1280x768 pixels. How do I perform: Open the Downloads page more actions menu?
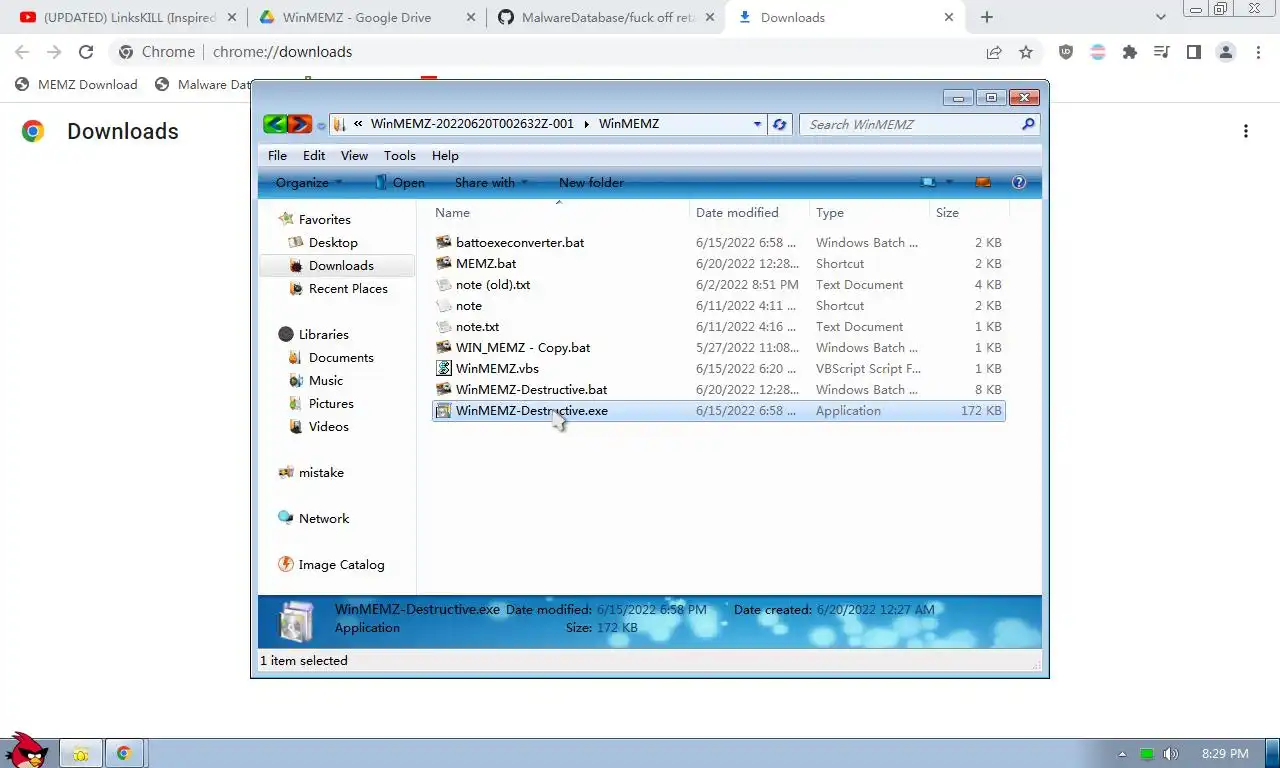pyautogui.click(x=1246, y=131)
